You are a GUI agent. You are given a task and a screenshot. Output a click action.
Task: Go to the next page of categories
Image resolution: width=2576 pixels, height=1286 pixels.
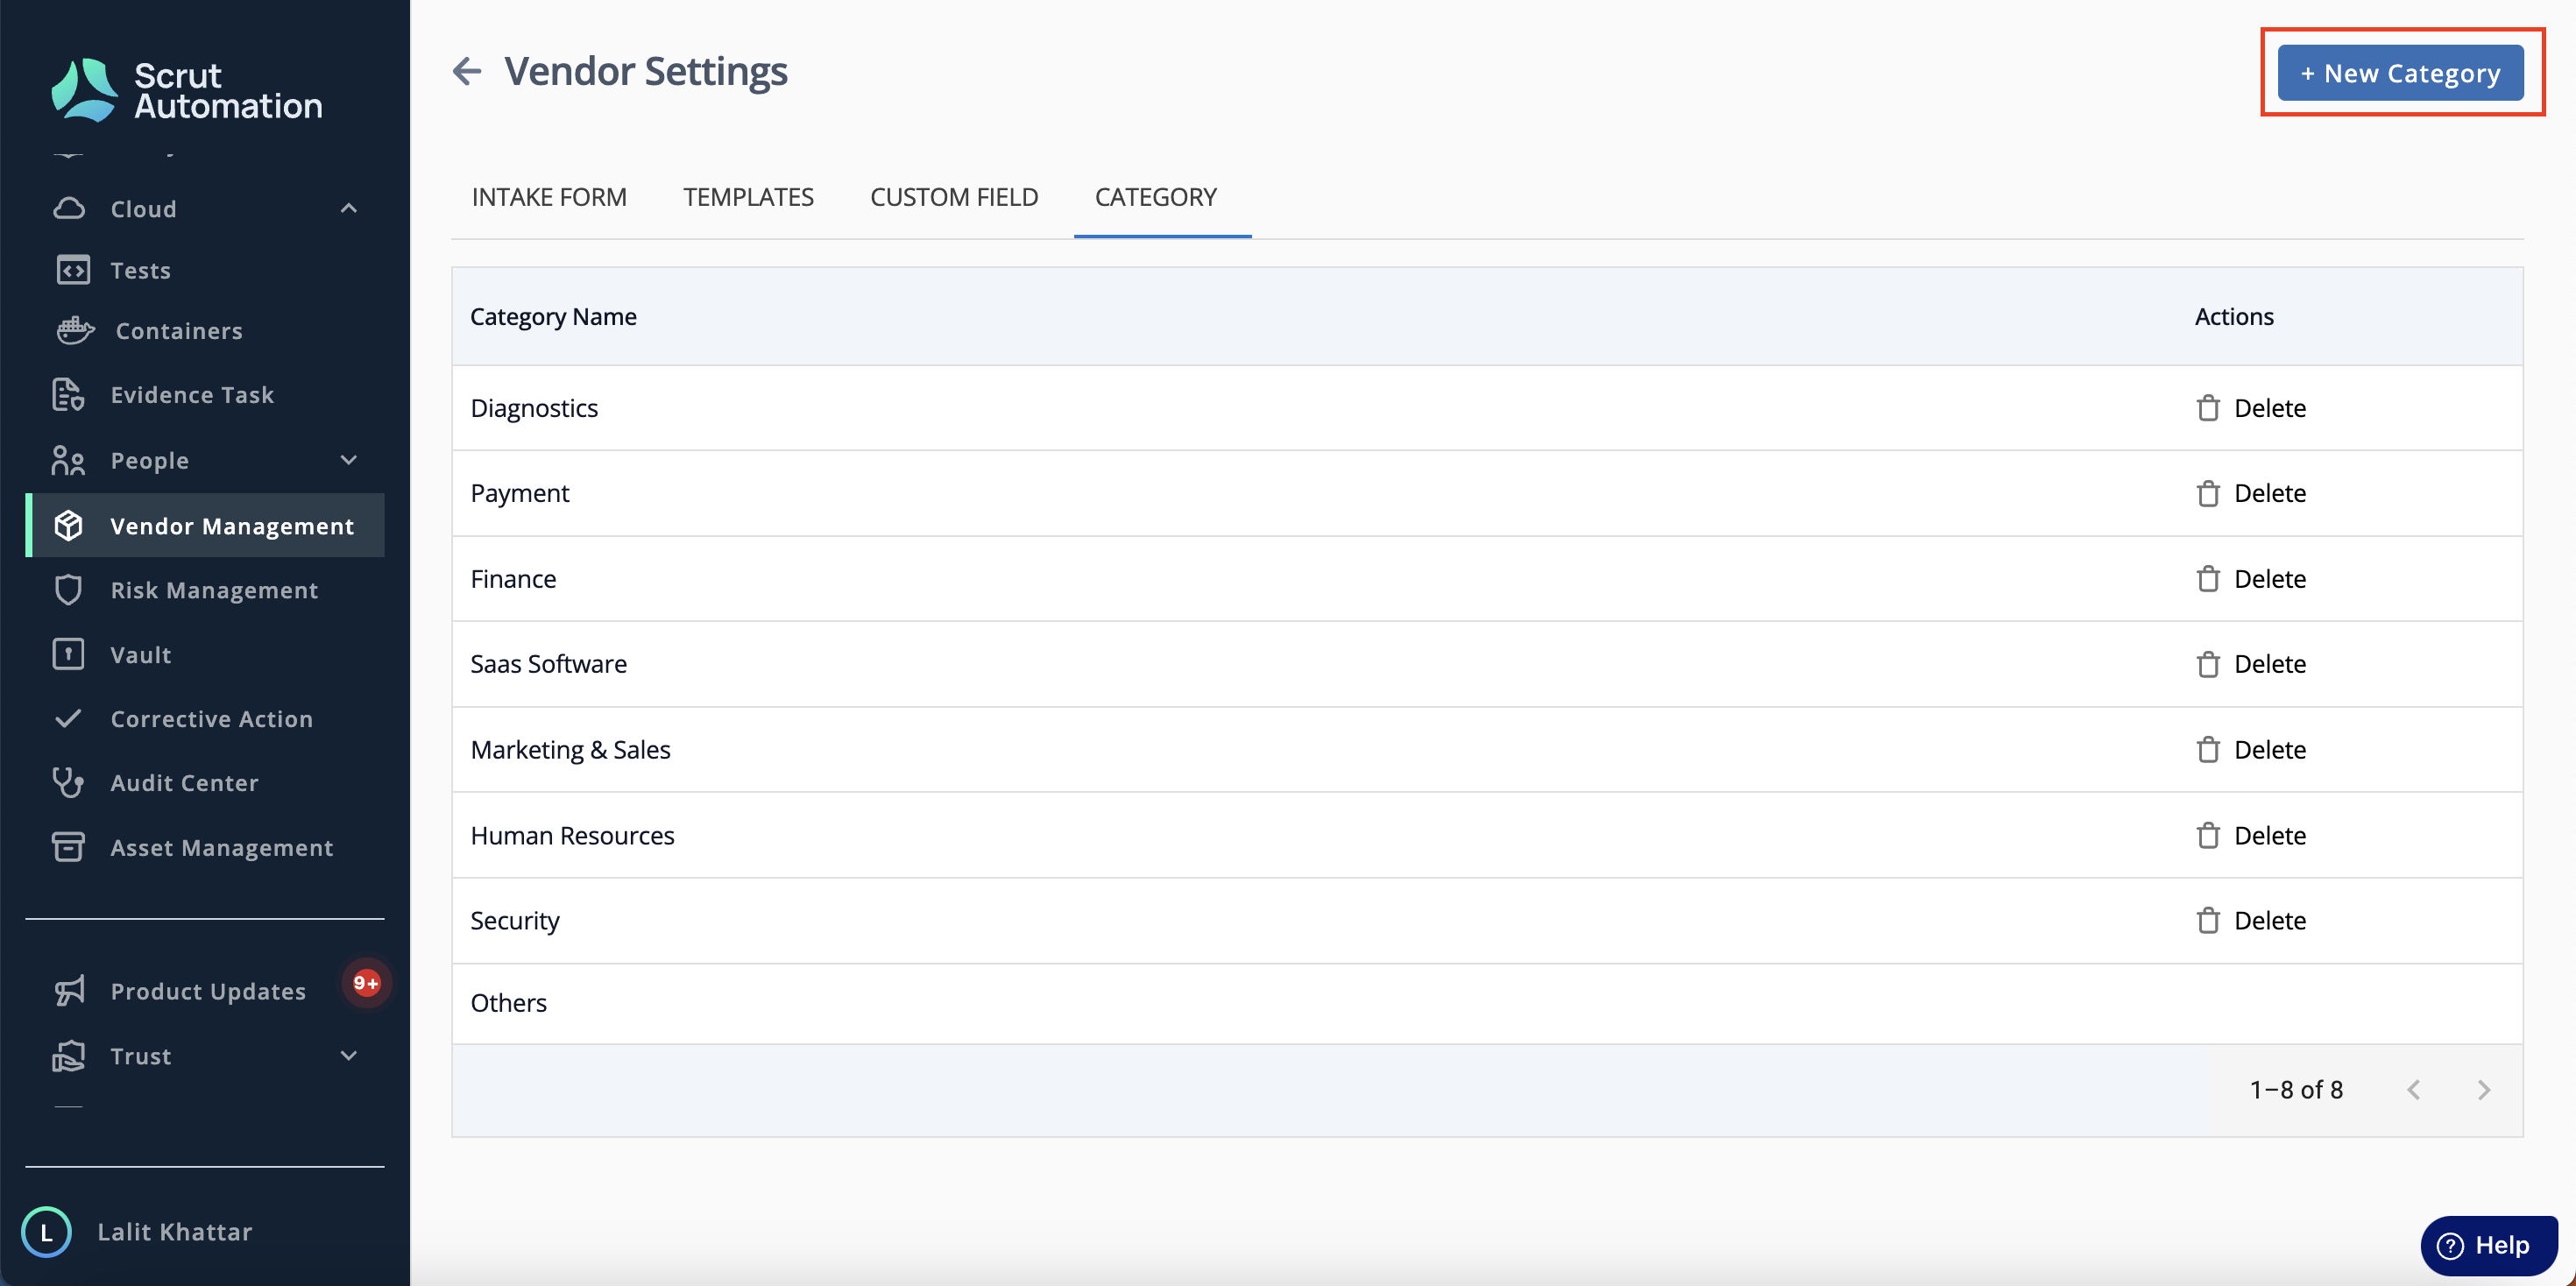[2484, 1090]
